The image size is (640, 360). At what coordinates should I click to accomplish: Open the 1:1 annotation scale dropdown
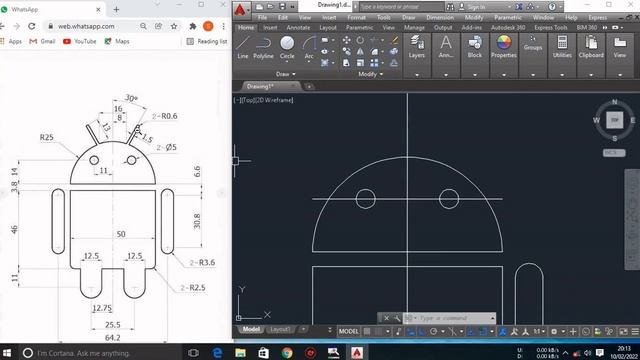click(539, 331)
